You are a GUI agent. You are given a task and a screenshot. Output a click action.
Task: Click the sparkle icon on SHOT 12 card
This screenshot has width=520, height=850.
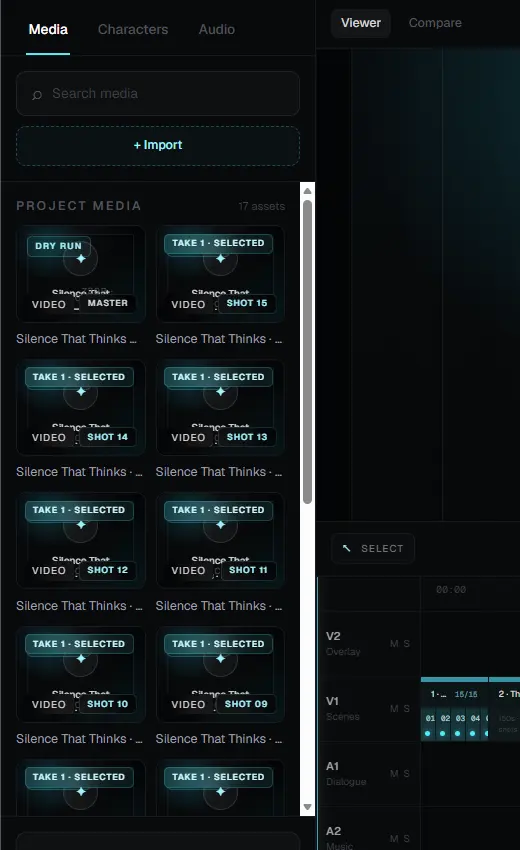click(x=81, y=525)
